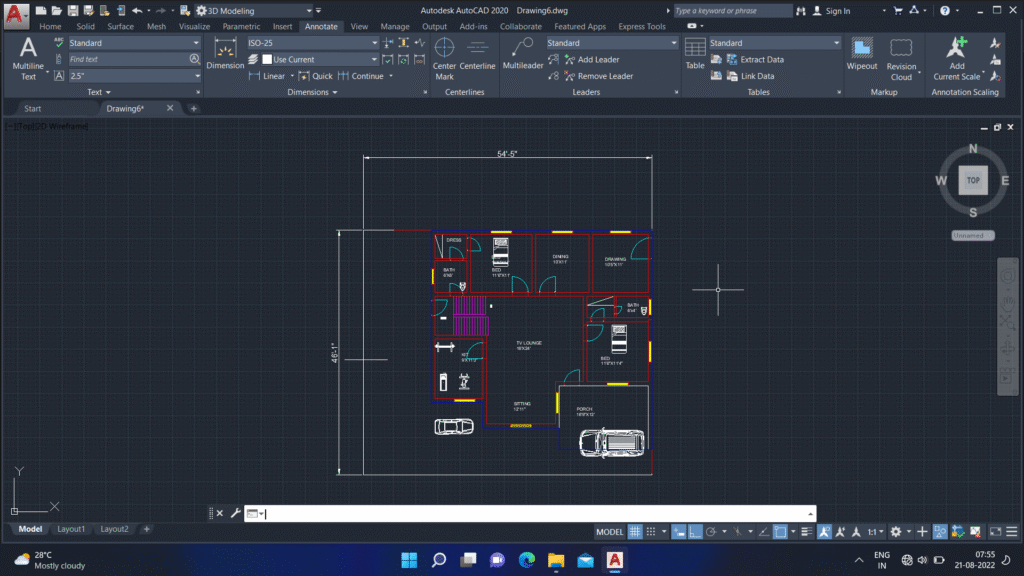
Task: Toggle ortho mode in status bar
Action: (x=696, y=532)
